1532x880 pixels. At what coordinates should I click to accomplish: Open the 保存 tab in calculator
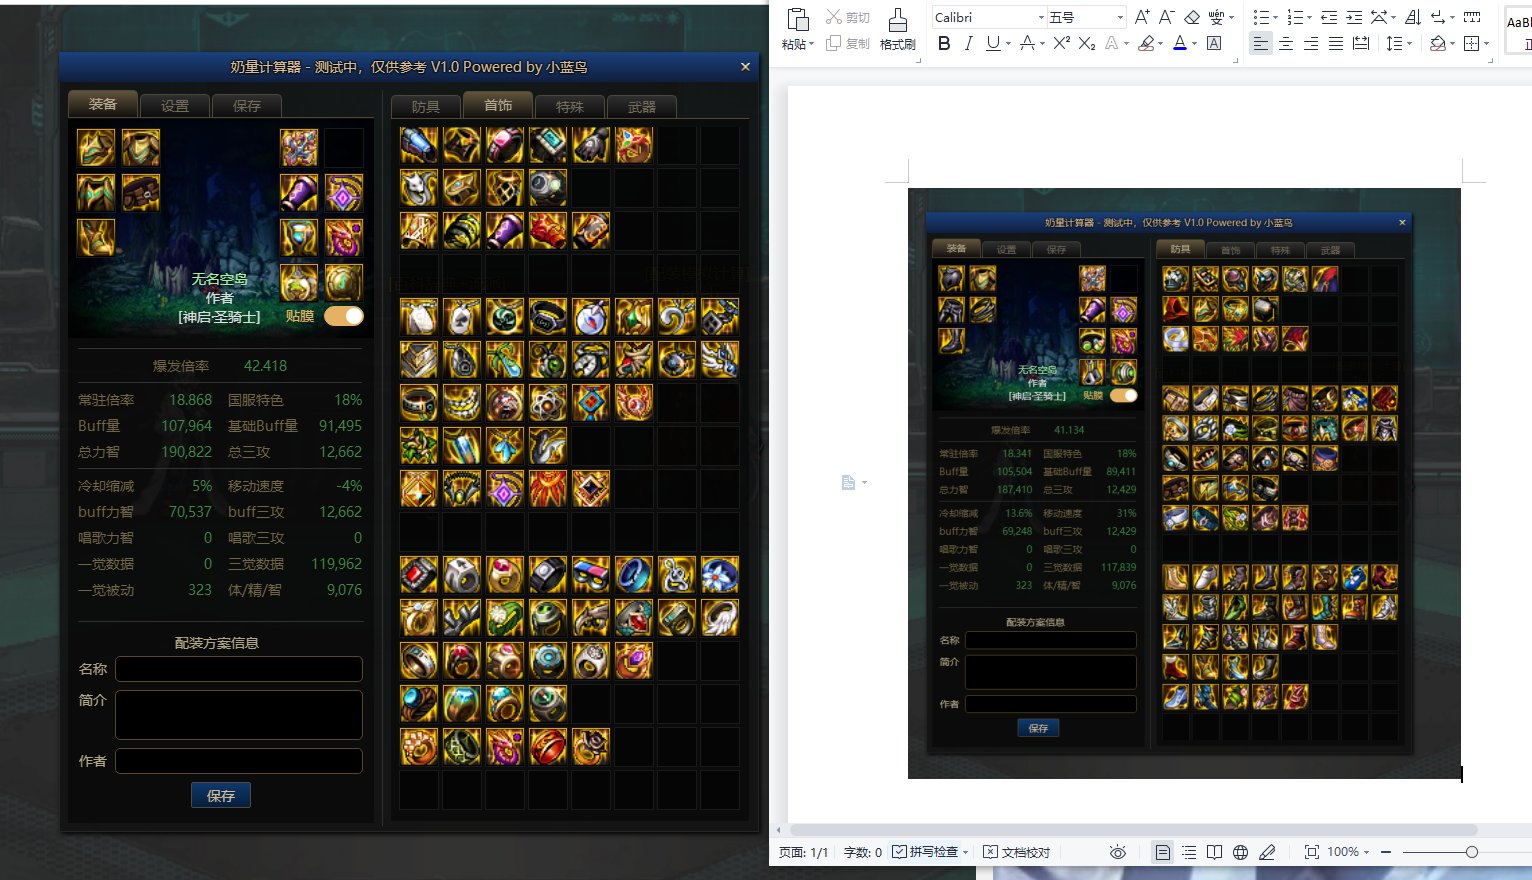point(247,106)
